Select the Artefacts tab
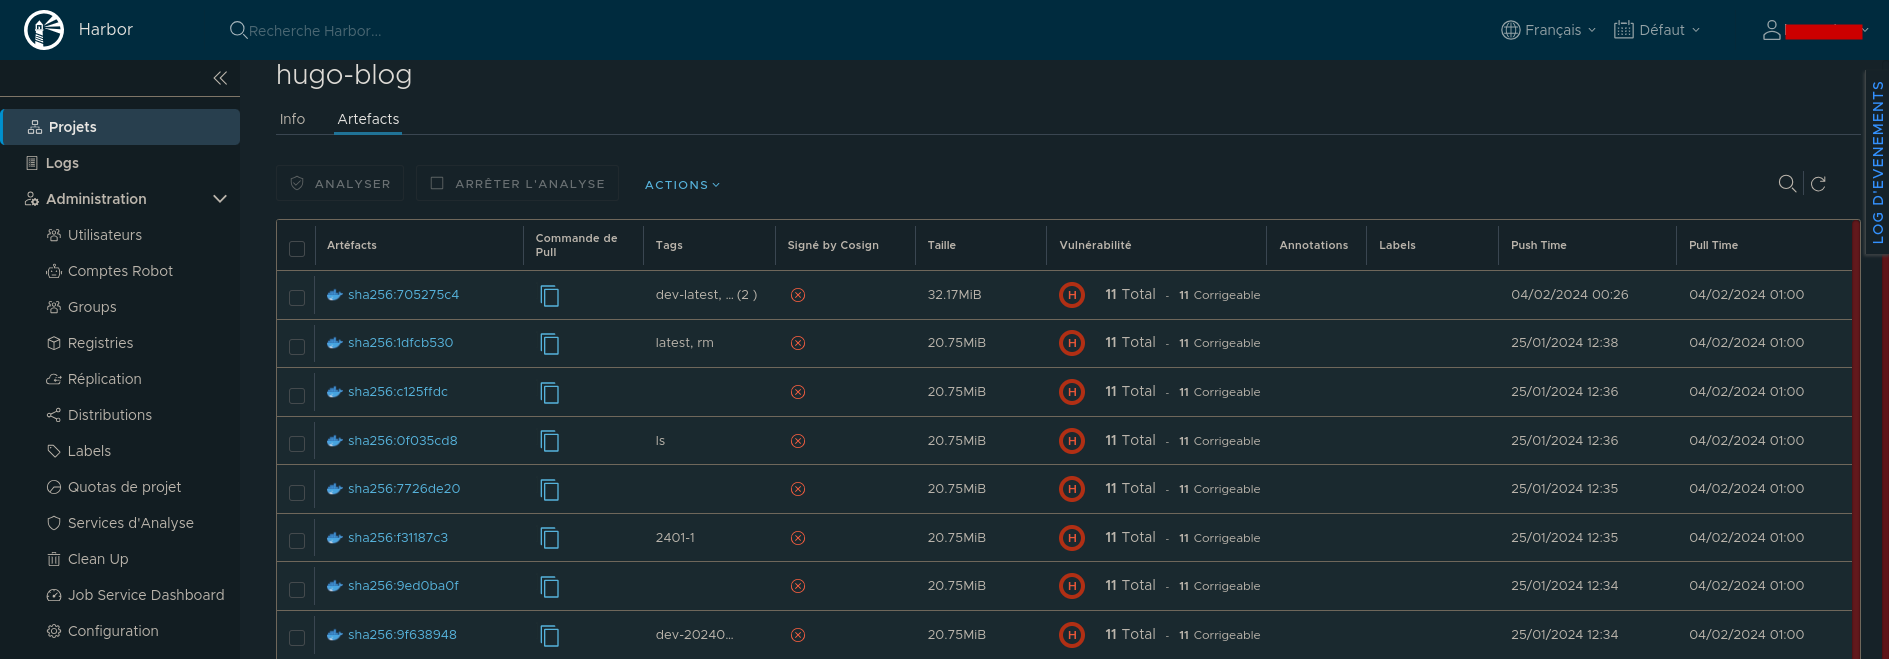This screenshot has height=659, width=1889. (x=368, y=119)
